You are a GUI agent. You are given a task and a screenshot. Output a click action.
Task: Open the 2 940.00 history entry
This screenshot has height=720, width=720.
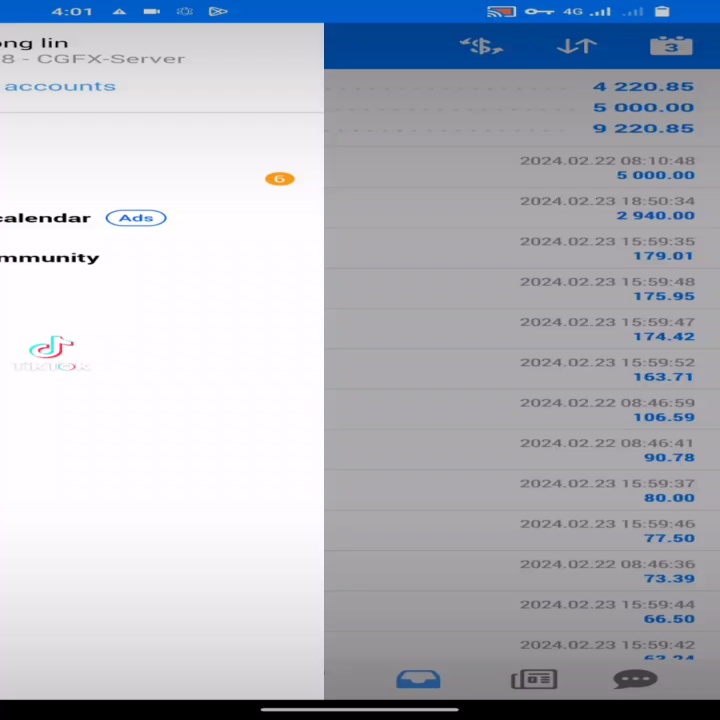click(522, 208)
